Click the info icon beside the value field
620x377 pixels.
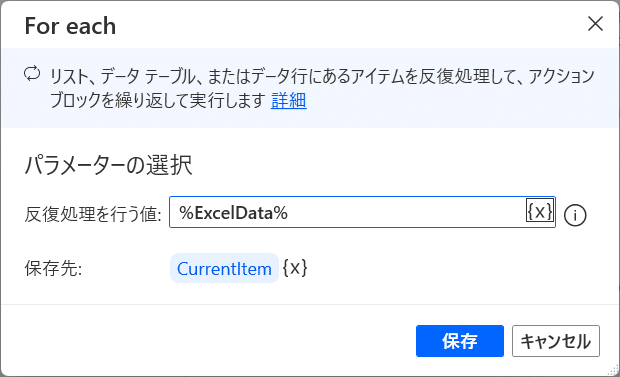tap(575, 216)
